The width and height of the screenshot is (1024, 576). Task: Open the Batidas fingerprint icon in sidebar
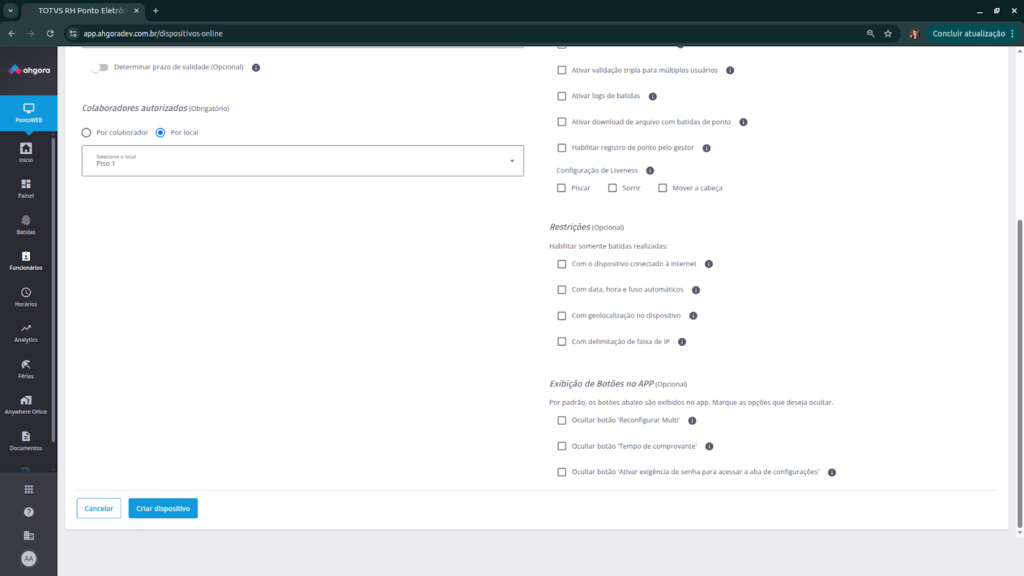point(26,220)
